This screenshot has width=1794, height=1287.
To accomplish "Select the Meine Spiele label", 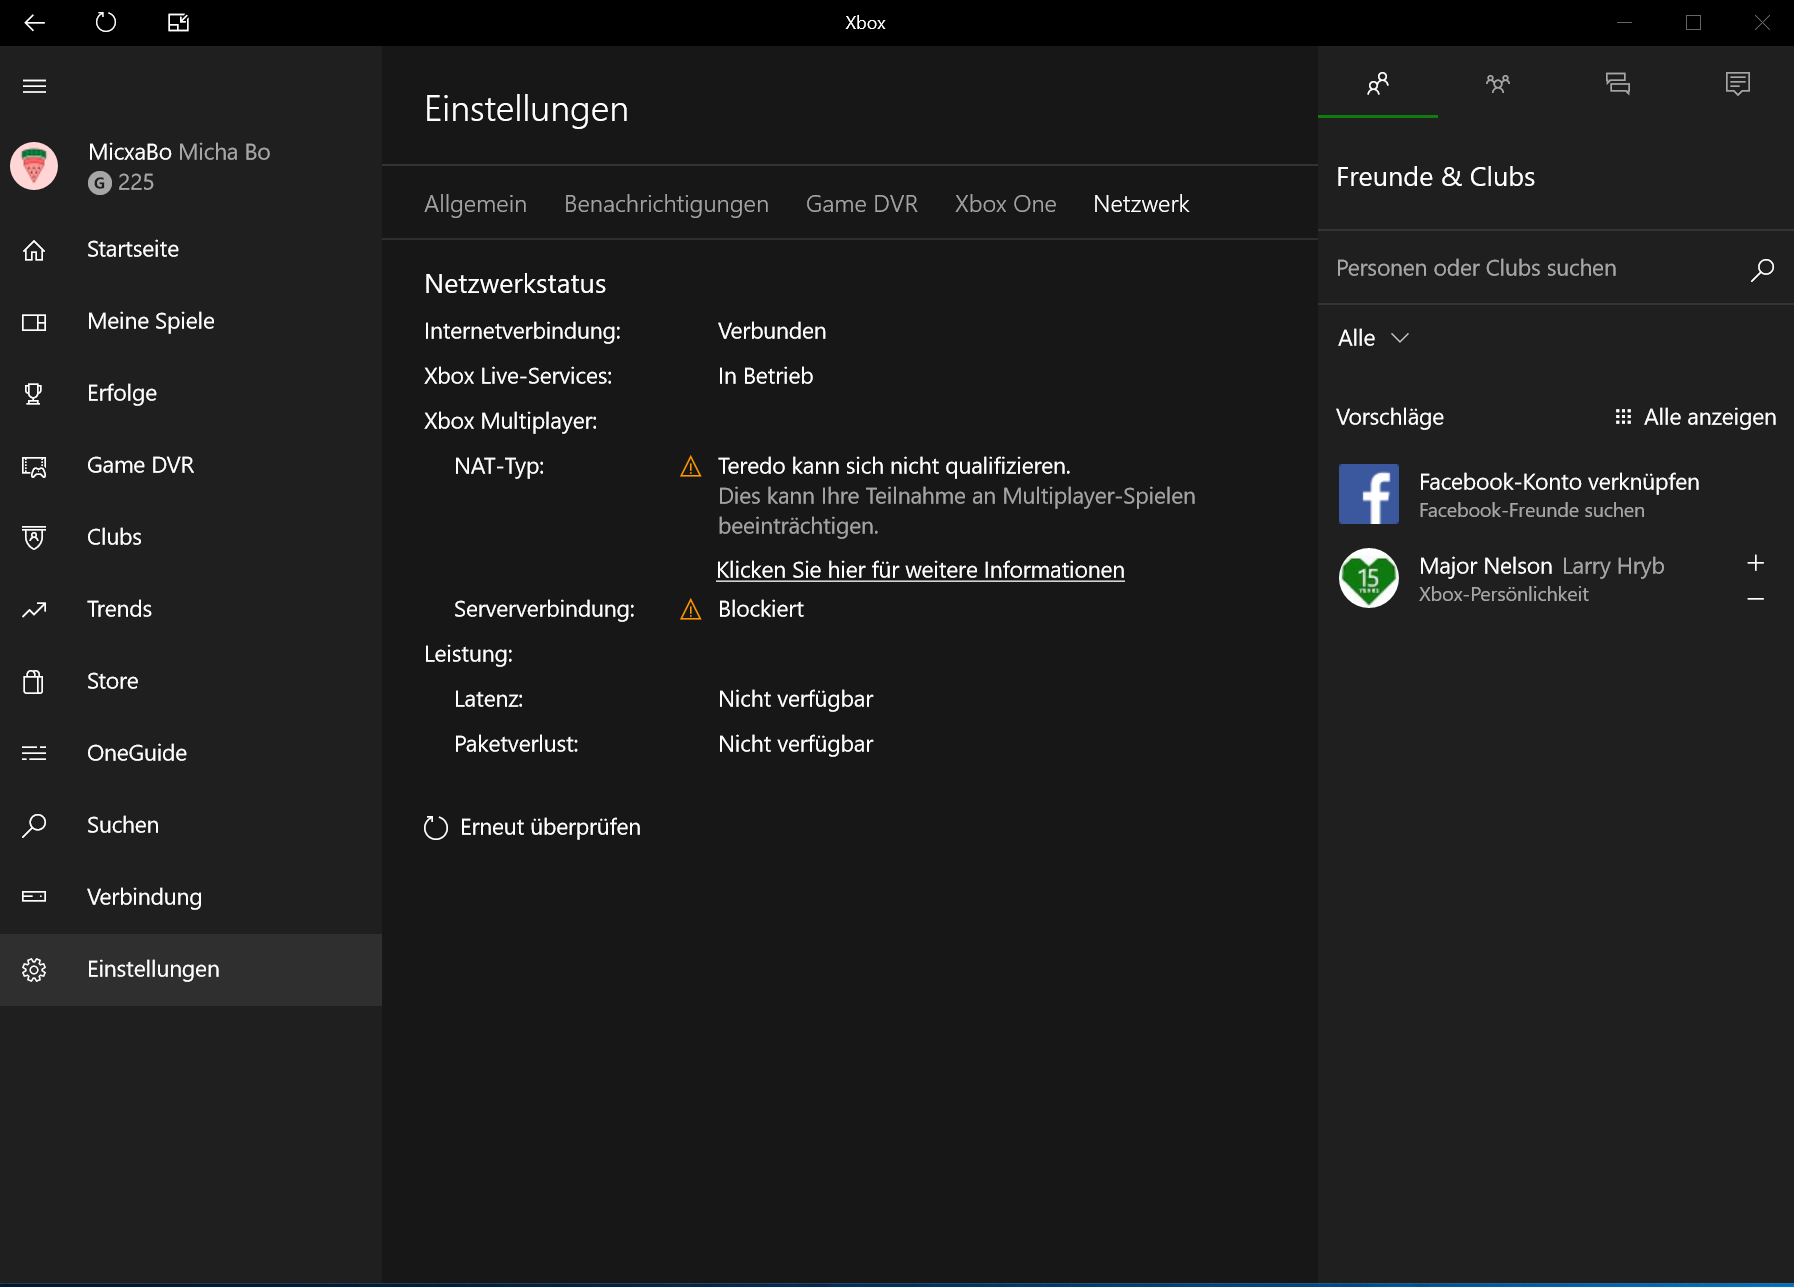I will coord(151,321).
